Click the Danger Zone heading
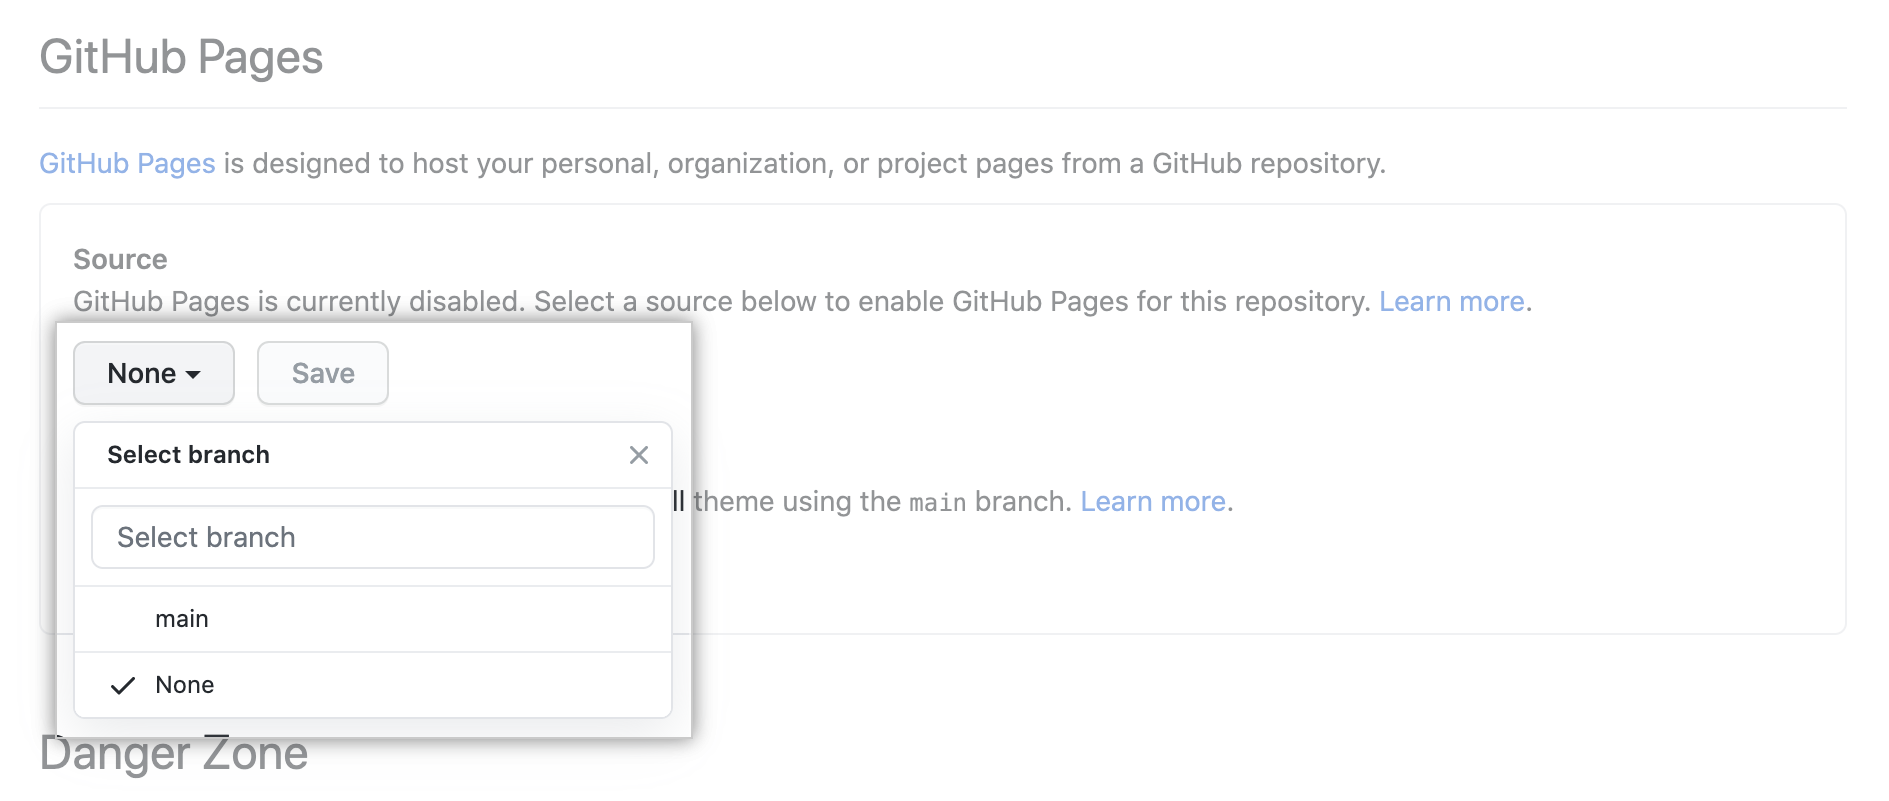Image resolution: width=1889 pixels, height=801 pixels. [173, 755]
